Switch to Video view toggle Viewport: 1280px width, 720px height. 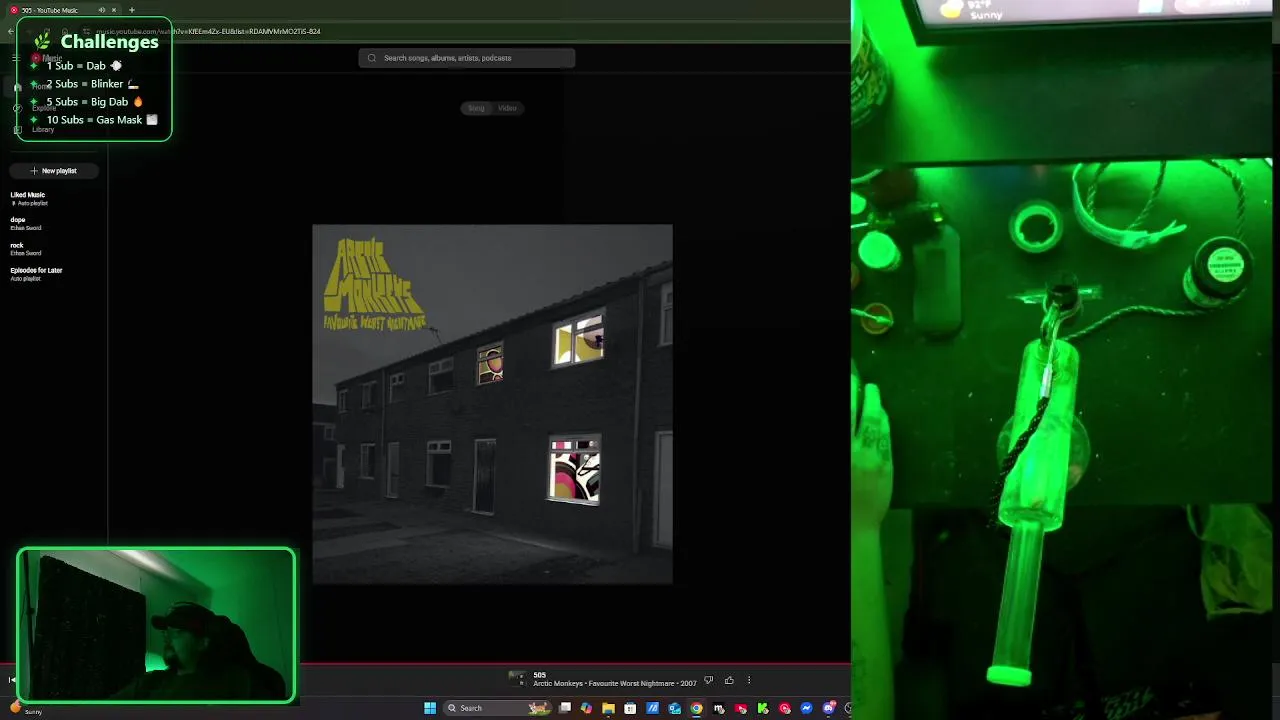[x=507, y=108]
